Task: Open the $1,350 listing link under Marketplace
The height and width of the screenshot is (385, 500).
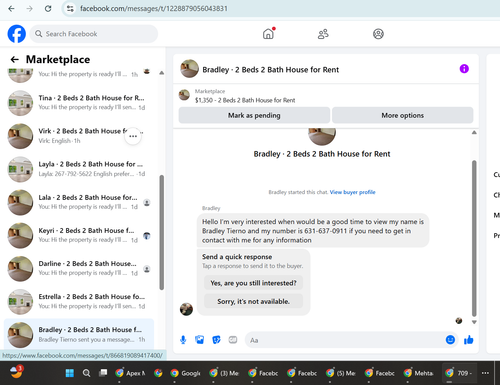Action: click(245, 100)
